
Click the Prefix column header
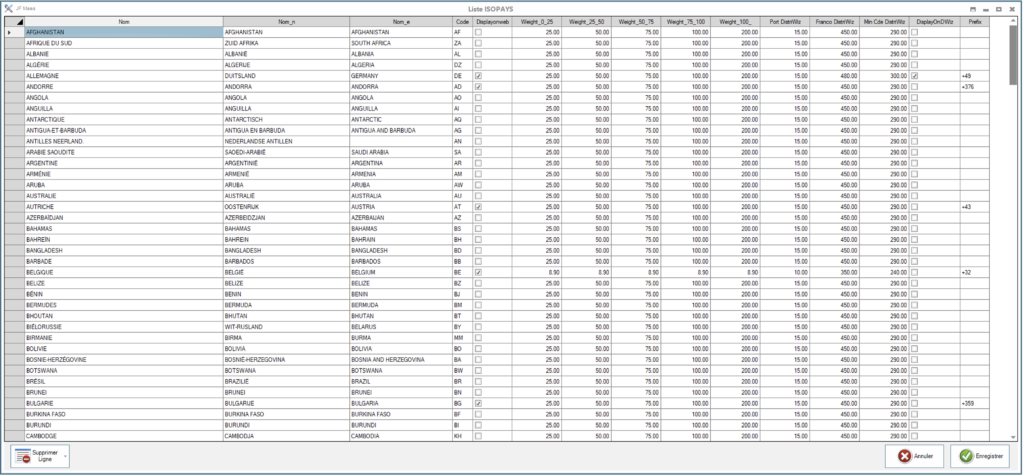973,21
